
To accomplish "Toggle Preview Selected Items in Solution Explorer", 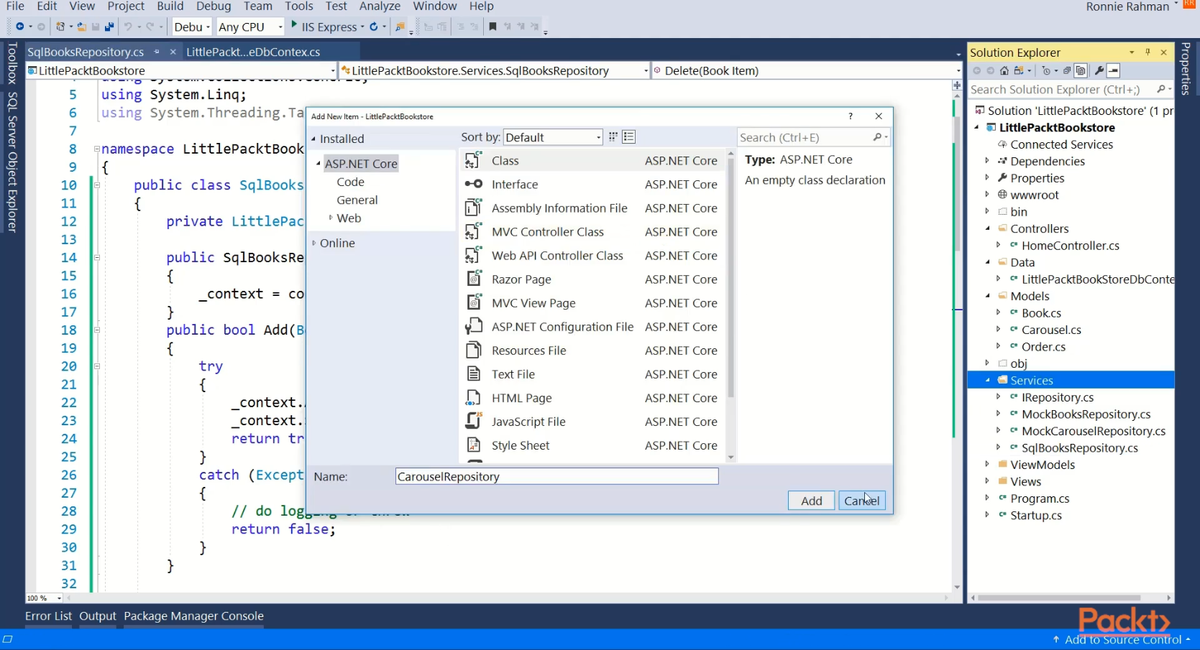I will point(1113,71).
